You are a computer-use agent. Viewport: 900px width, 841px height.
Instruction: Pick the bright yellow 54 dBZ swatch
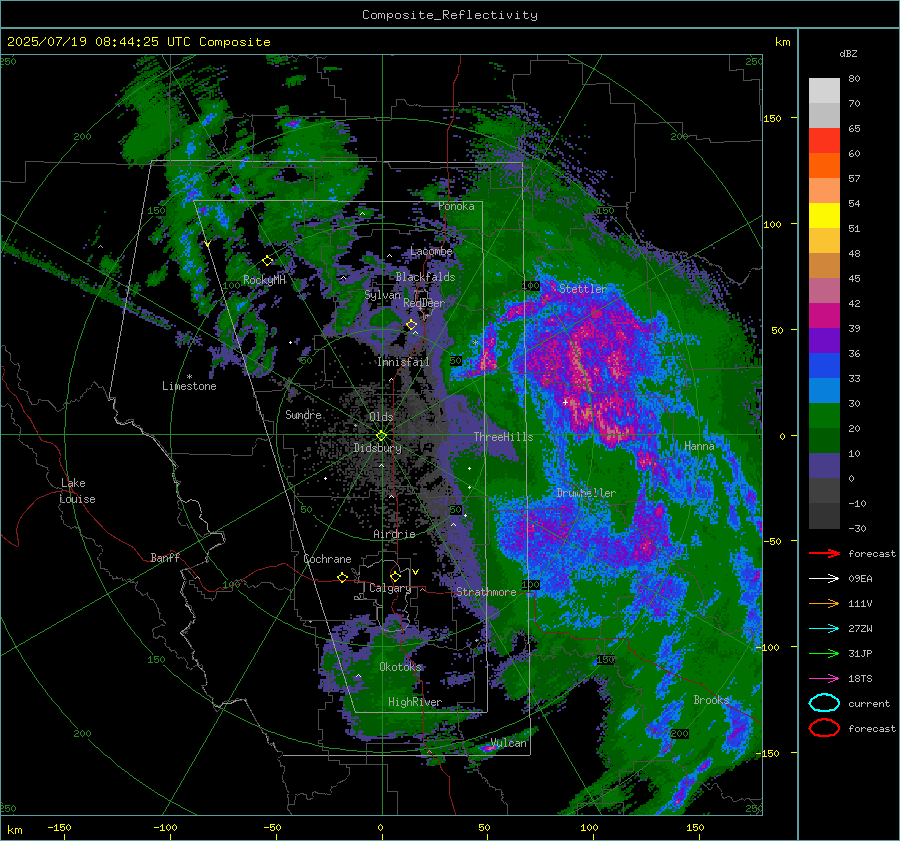(824, 215)
